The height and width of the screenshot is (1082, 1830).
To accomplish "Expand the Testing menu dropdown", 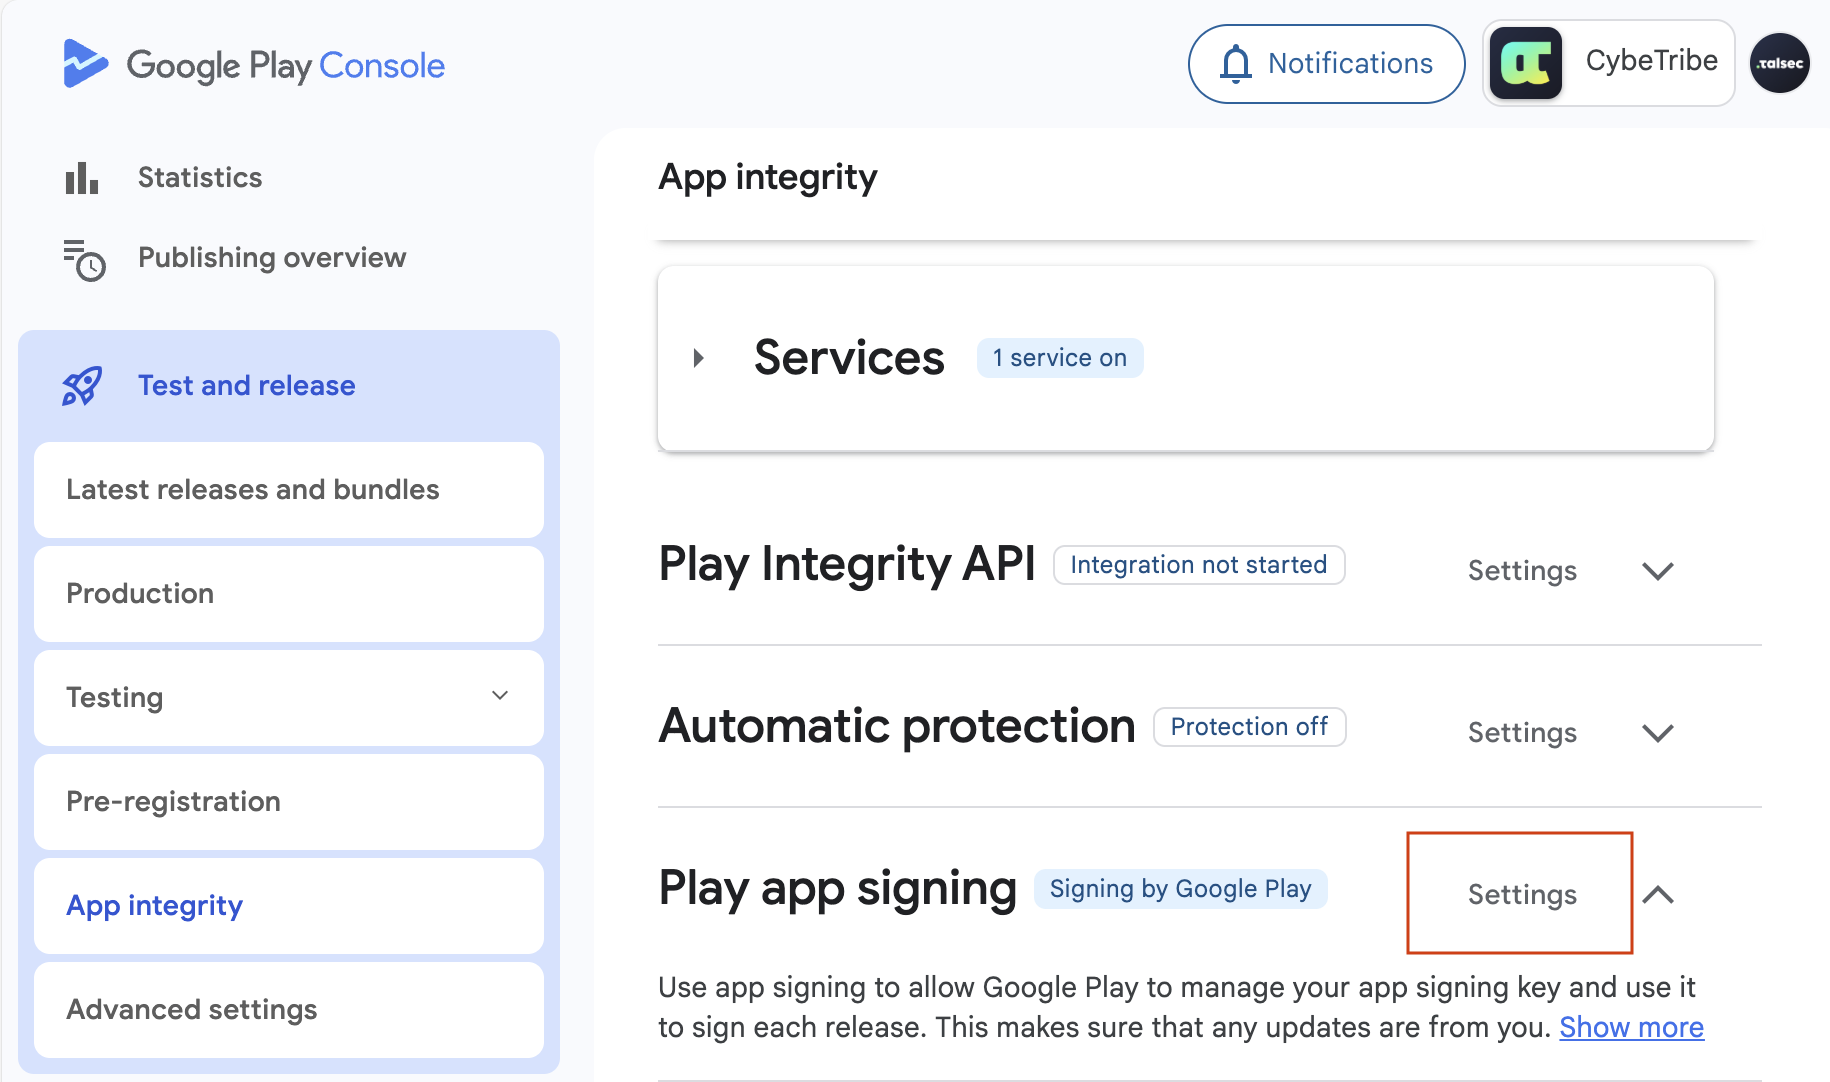I will (x=500, y=696).
